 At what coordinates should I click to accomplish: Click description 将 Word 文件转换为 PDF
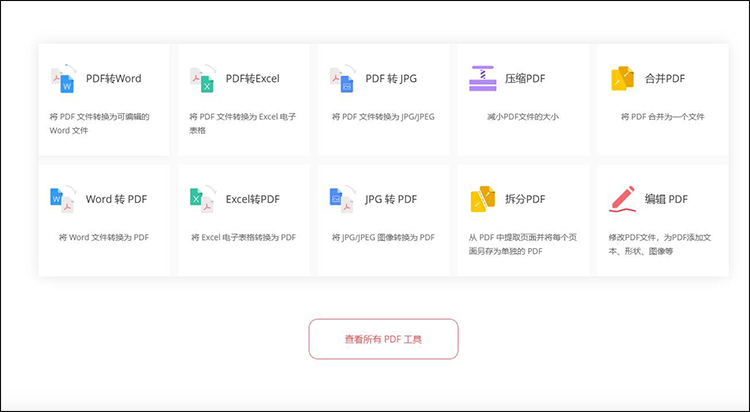click(x=104, y=237)
